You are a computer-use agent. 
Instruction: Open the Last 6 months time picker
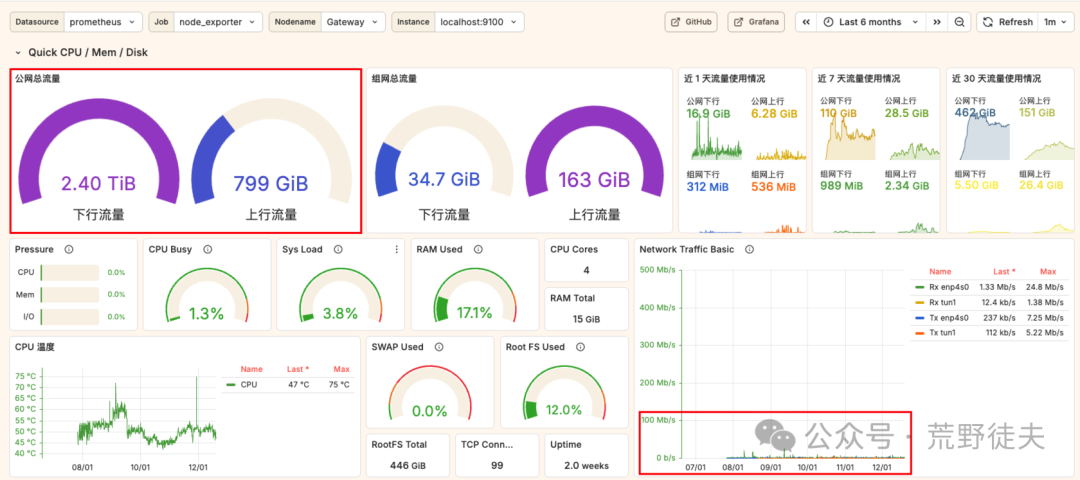[x=871, y=22]
